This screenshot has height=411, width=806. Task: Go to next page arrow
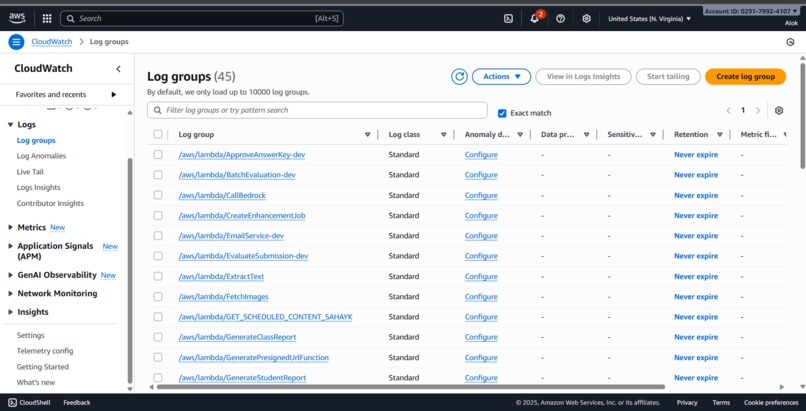coord(758,110)
